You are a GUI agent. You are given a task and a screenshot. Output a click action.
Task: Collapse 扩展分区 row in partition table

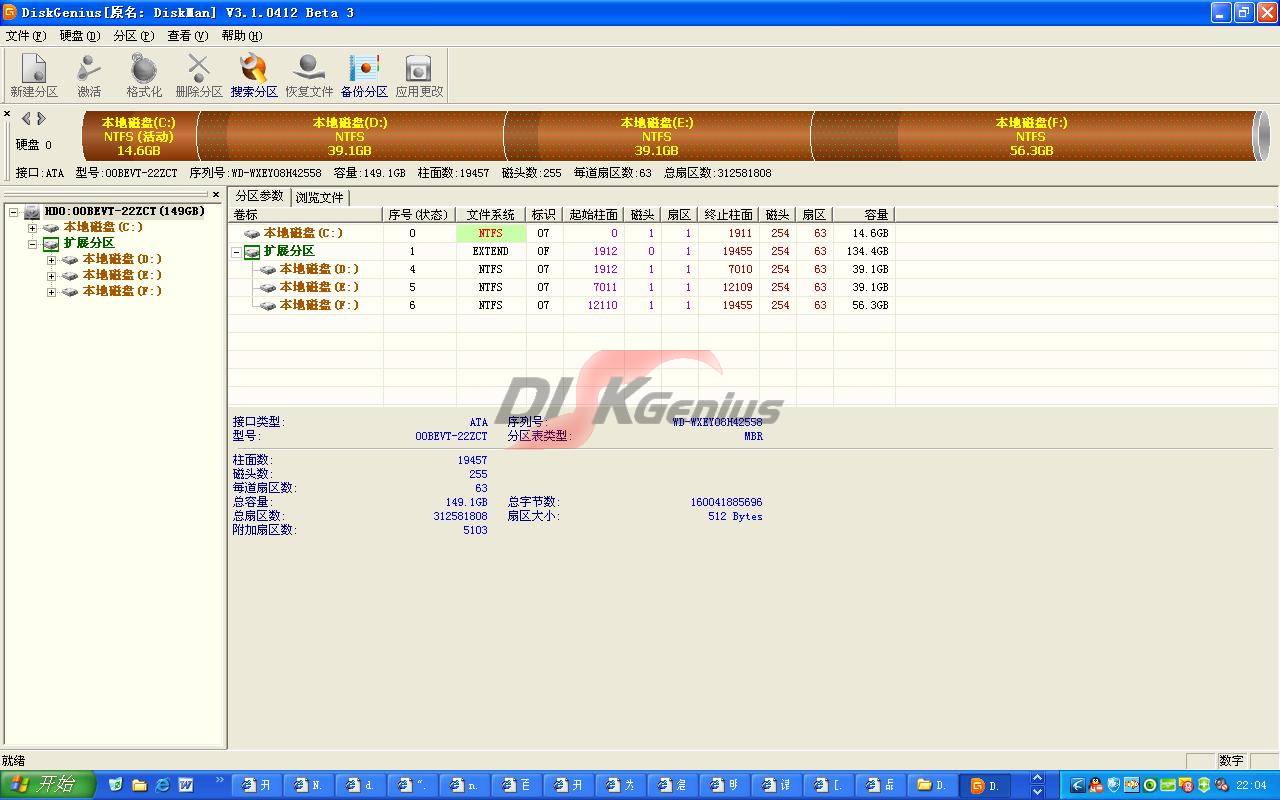237,252
